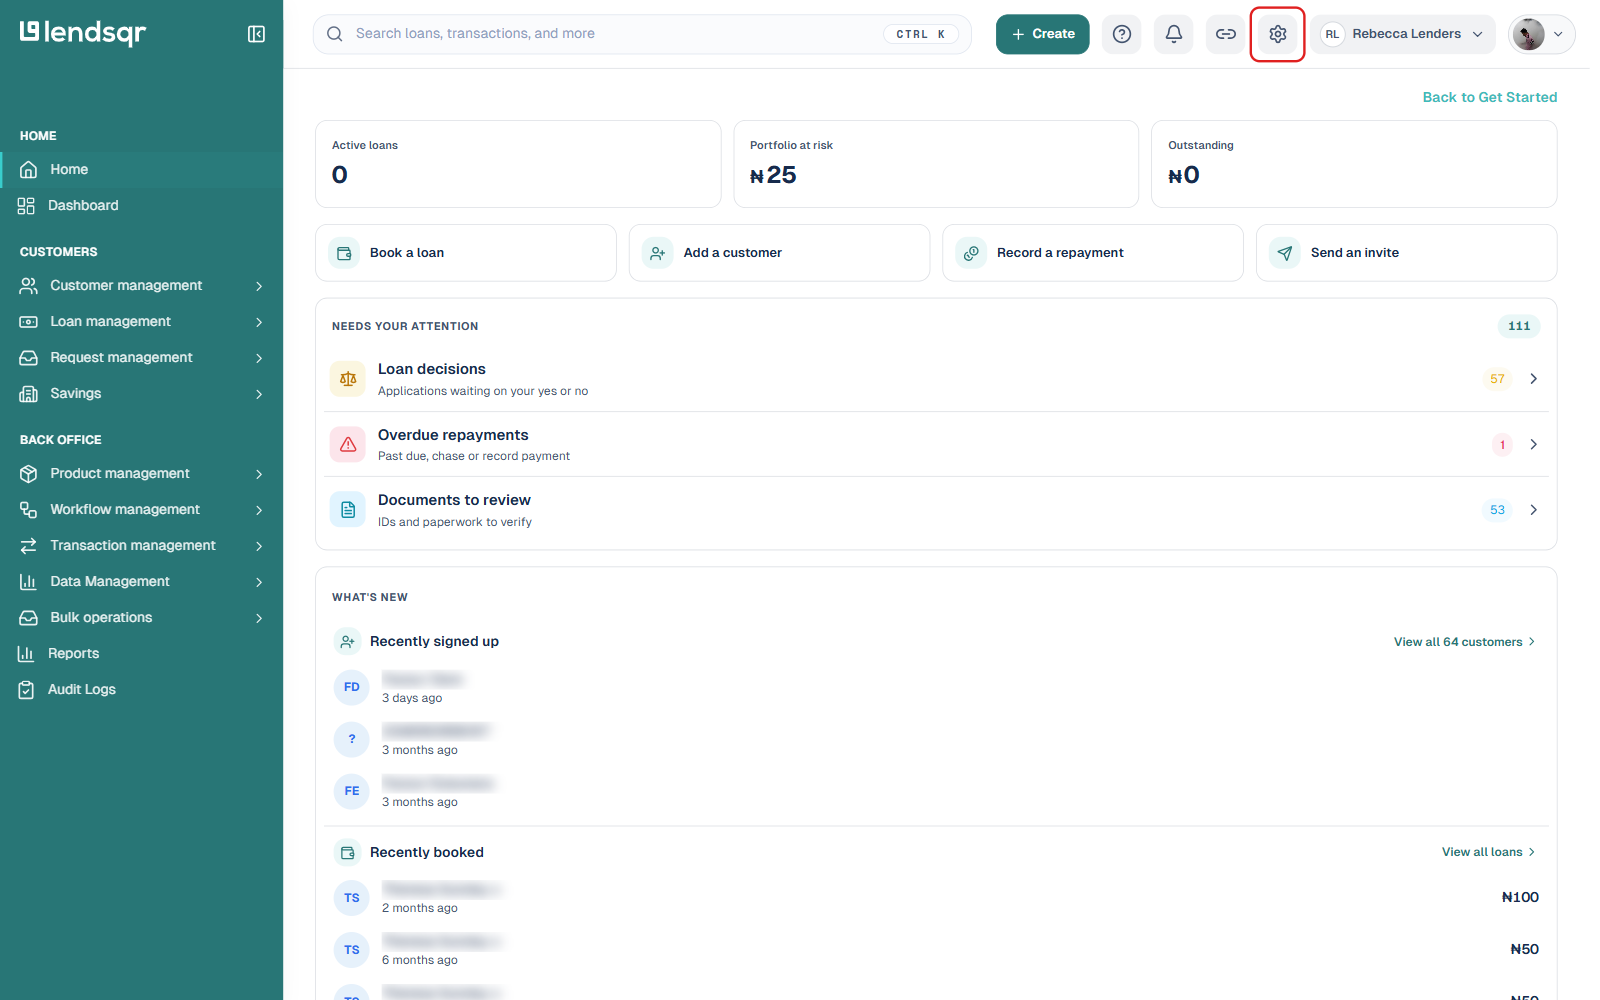1600x1000 pixels.
Task: Click View all loans link
Action: (1488, 852)
